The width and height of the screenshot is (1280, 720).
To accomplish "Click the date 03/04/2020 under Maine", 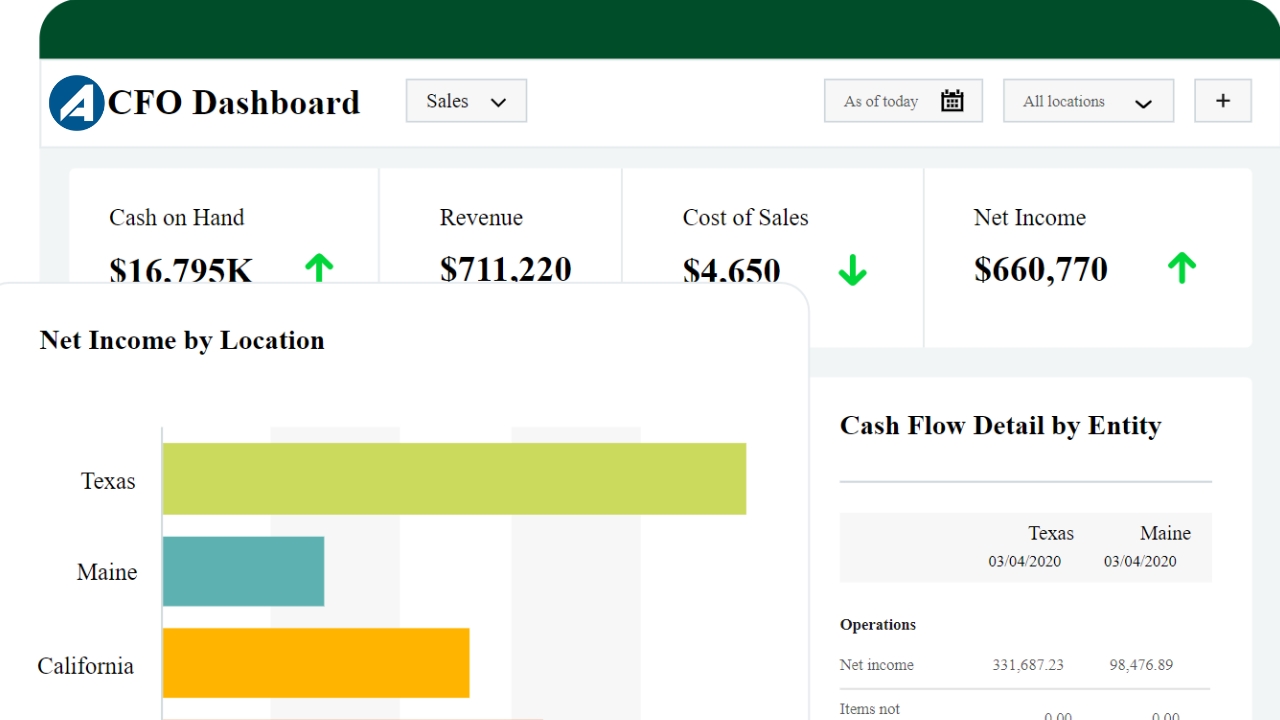I will point(1140,561).
